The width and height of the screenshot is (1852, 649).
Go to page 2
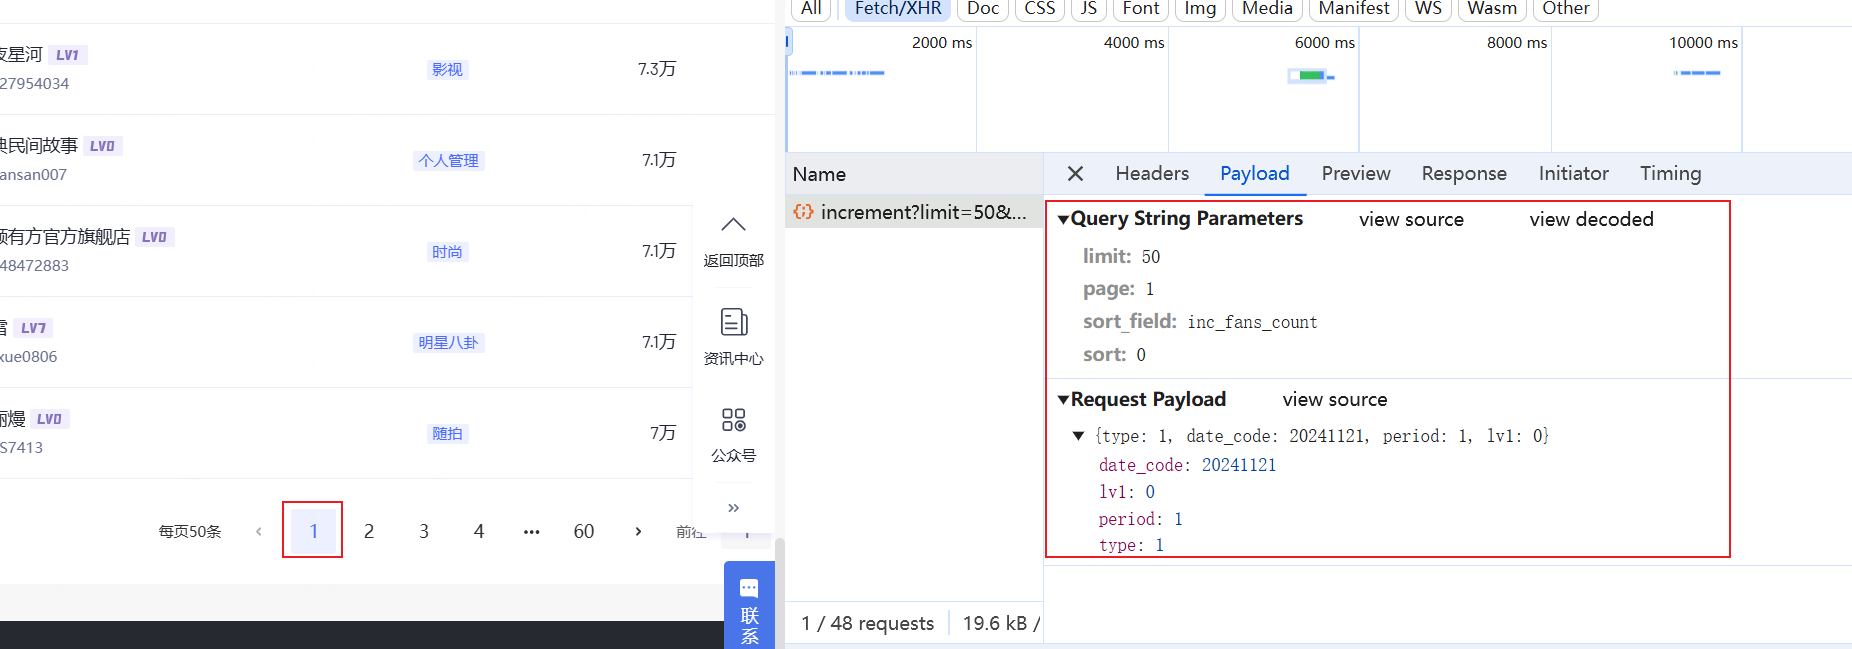click(369, 531)
